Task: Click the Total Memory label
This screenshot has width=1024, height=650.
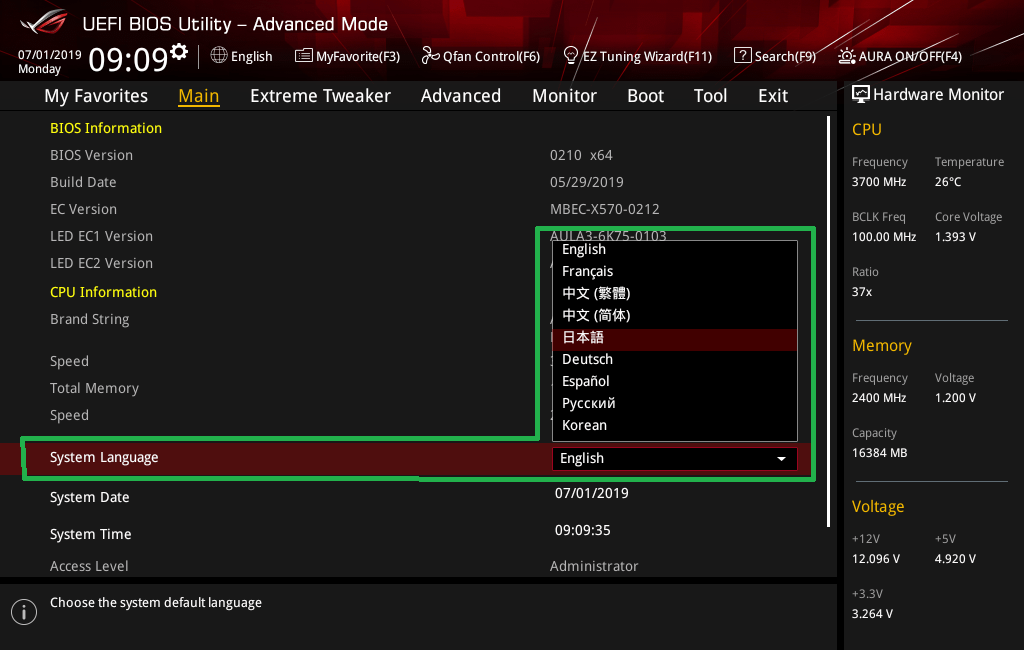Action: point(95,389)
